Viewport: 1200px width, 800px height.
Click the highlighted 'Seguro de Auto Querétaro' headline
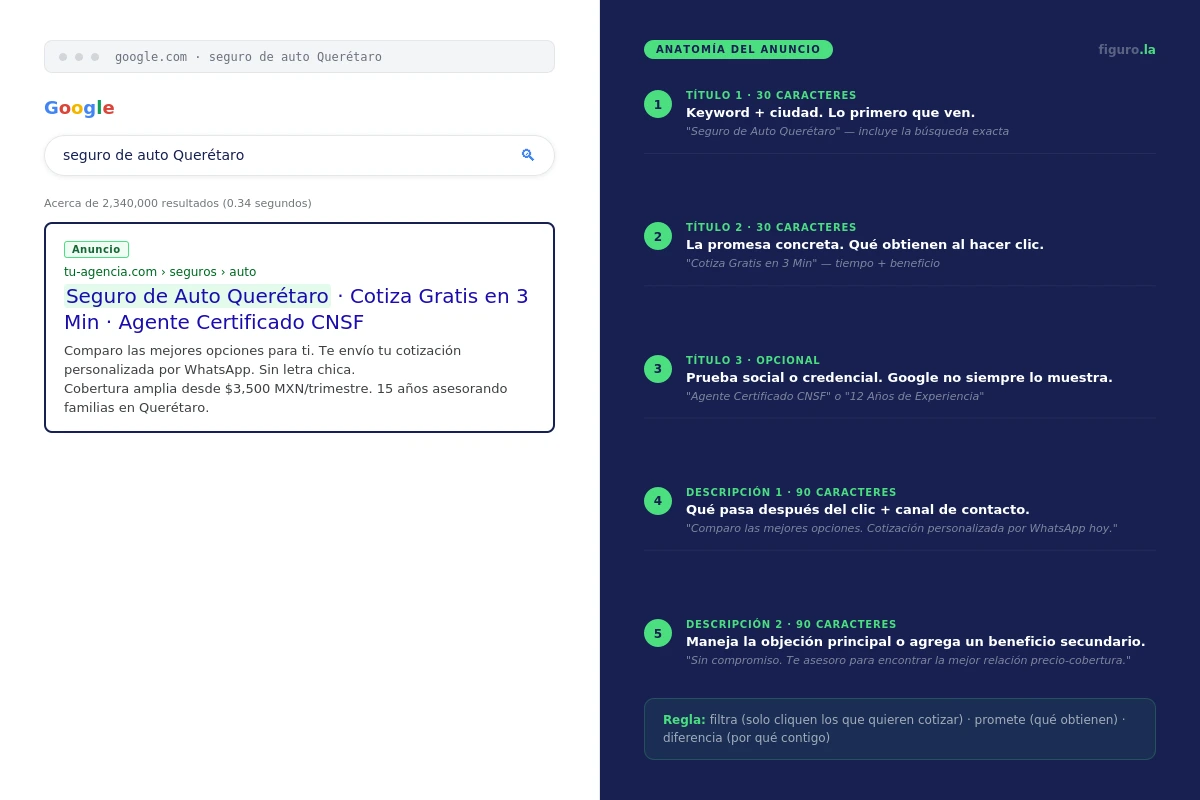pos(197,296)
